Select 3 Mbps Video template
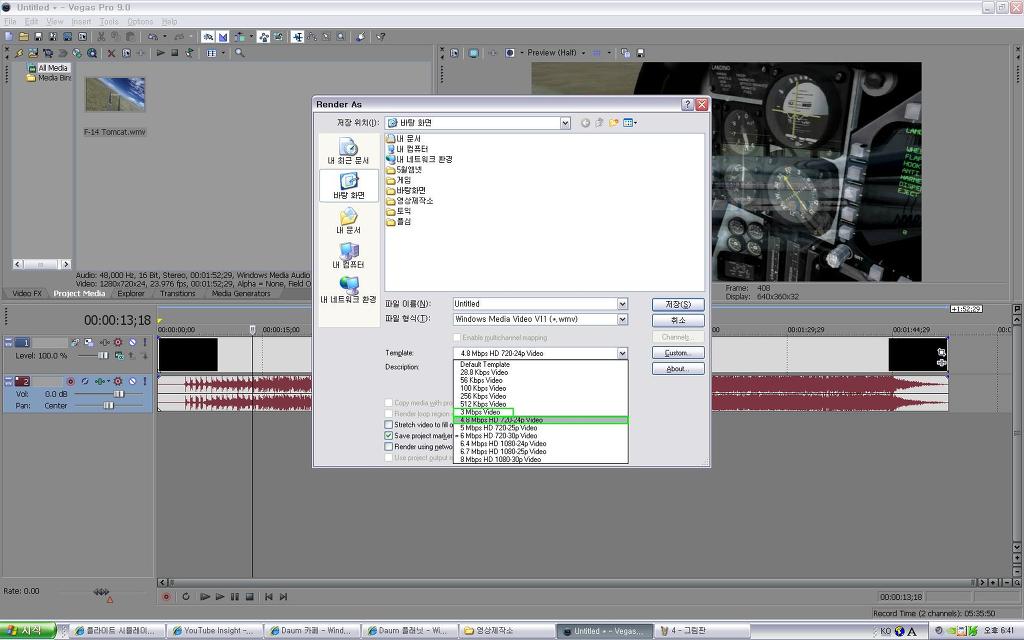The width and height of the screenshot is (1024, 640). tap(482, 412)
